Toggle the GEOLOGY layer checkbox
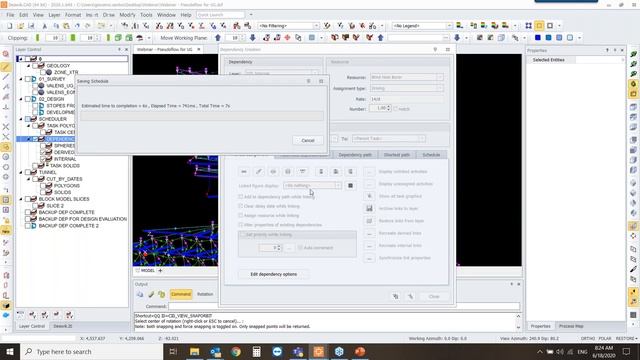The width and height of the screenshot is (640, 360). click(x=35, y=66)
